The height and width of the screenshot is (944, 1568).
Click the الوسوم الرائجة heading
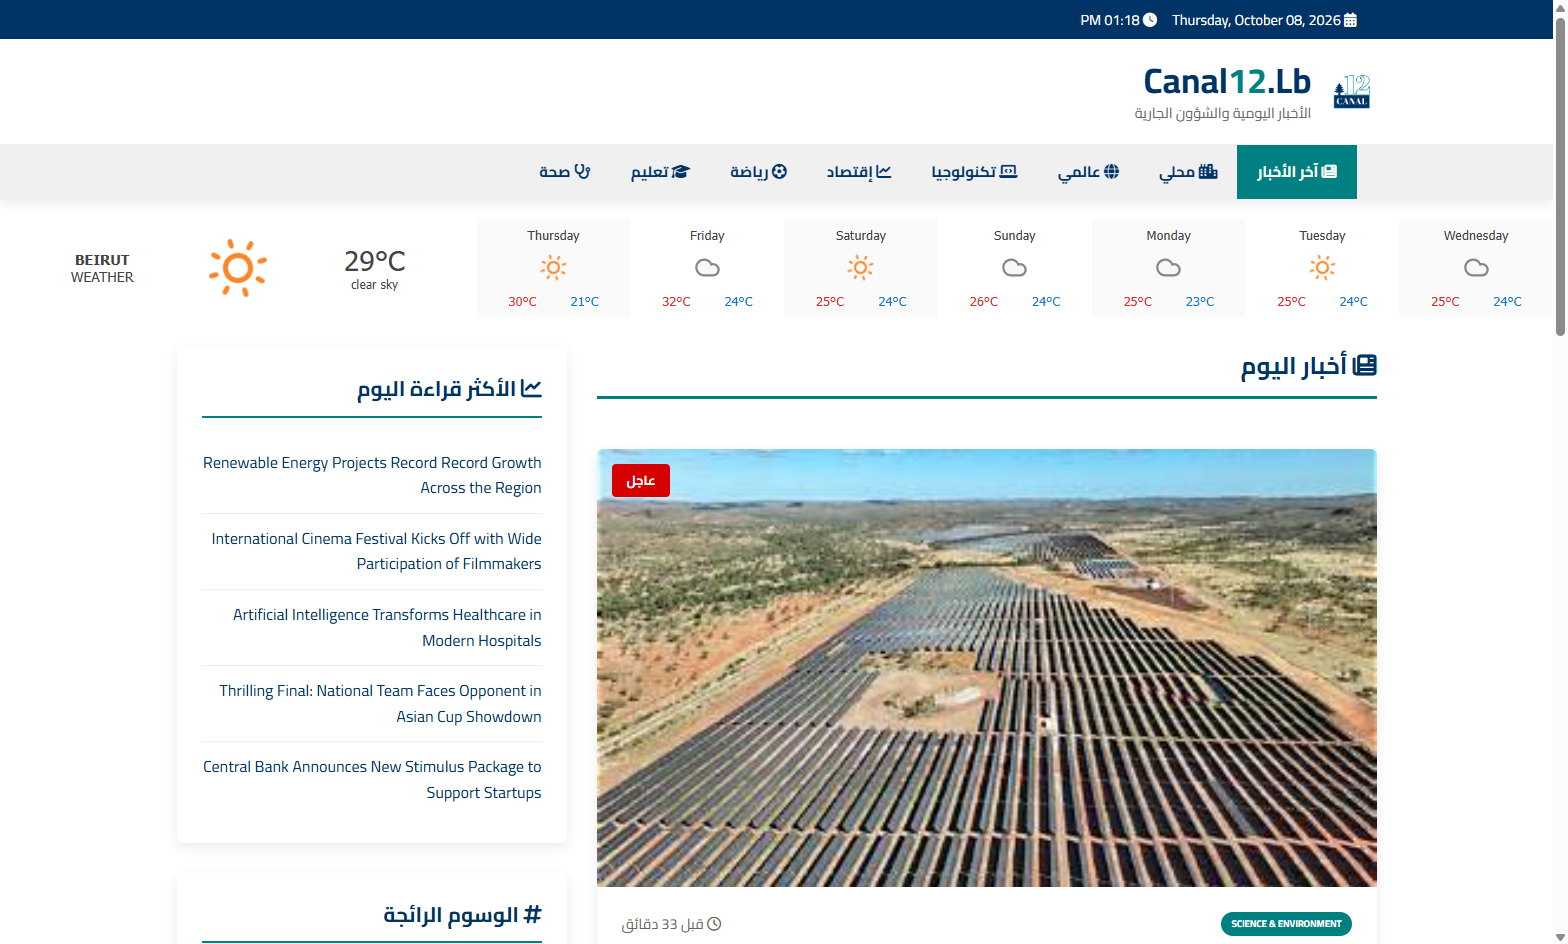click(x=463, y=915)
